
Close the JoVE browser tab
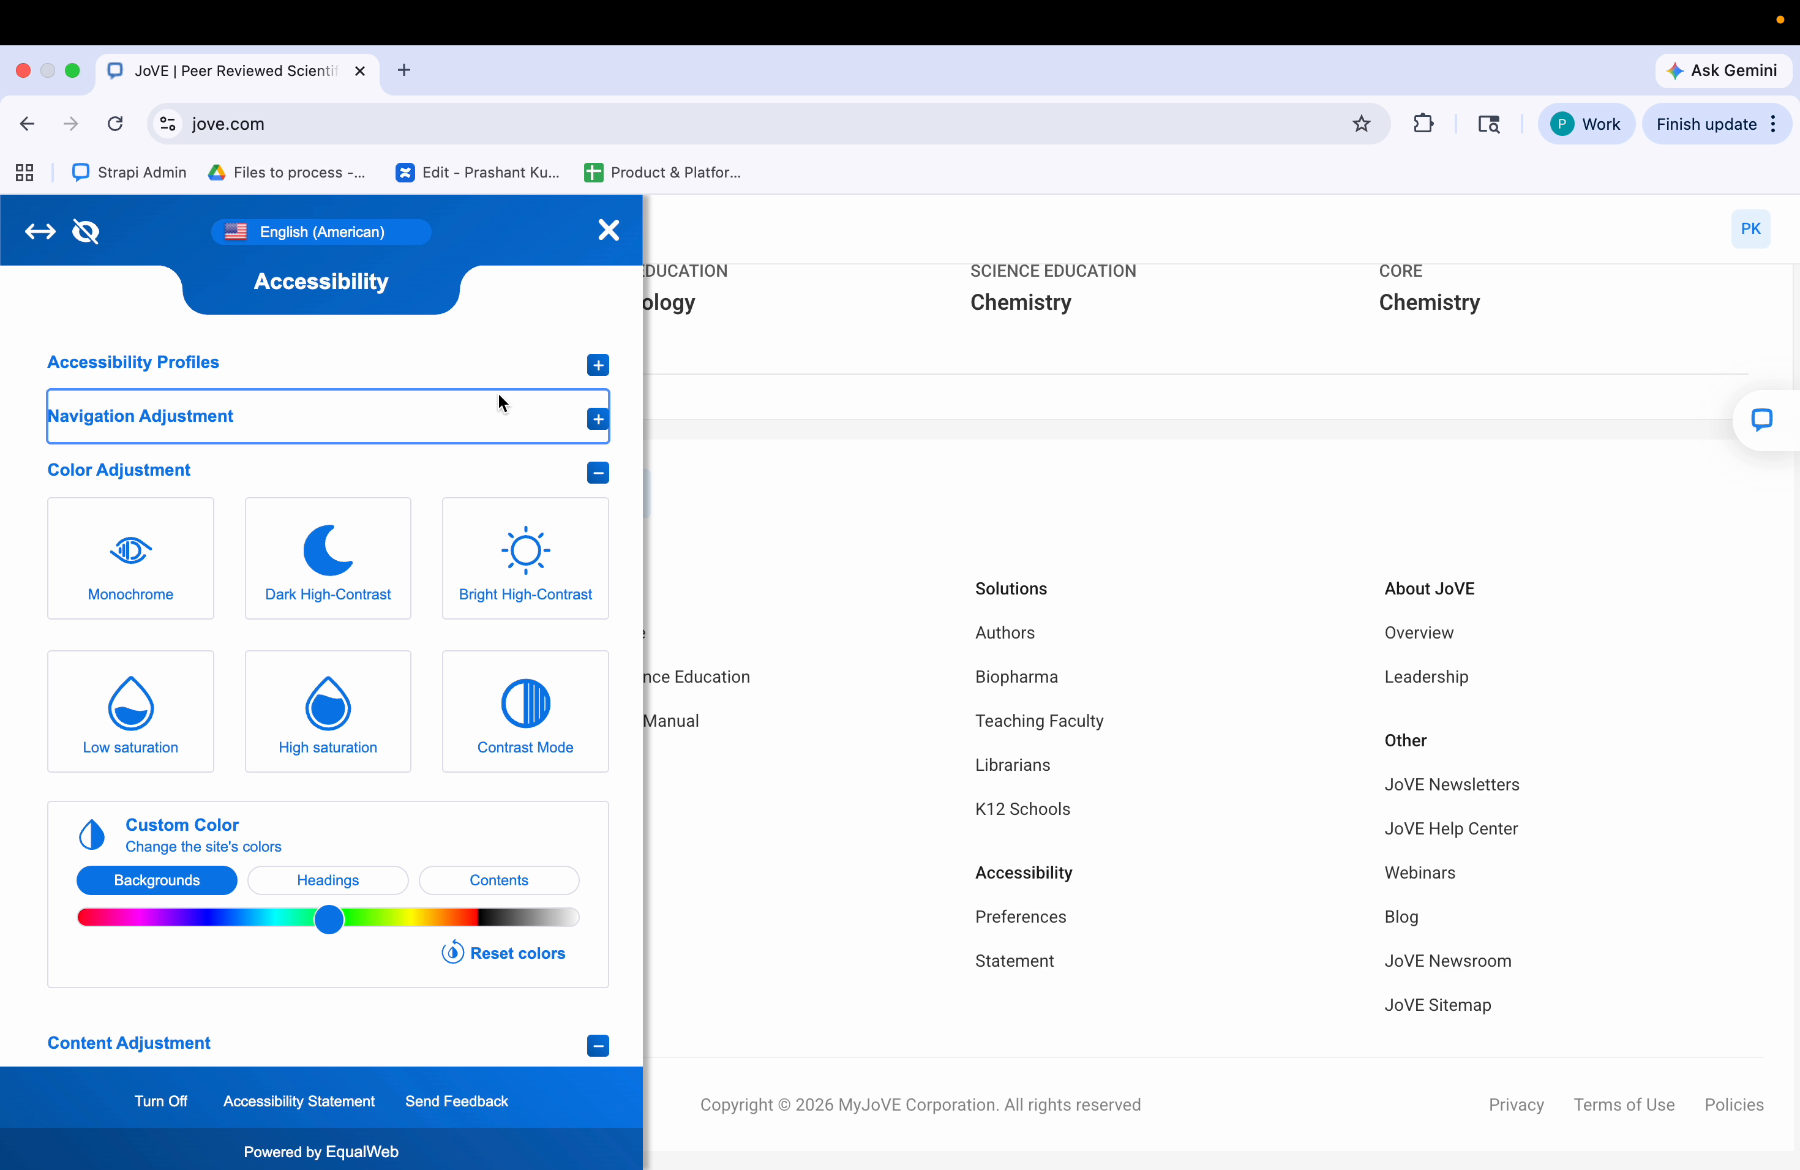pyautogui.click(x=360, y=71)
